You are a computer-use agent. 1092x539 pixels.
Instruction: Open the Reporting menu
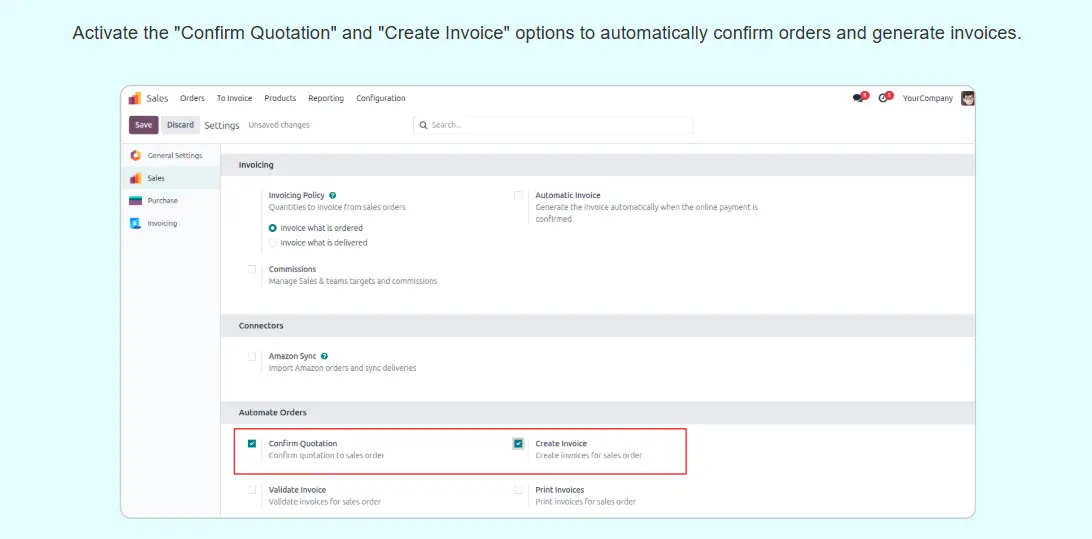click(326, 98)
